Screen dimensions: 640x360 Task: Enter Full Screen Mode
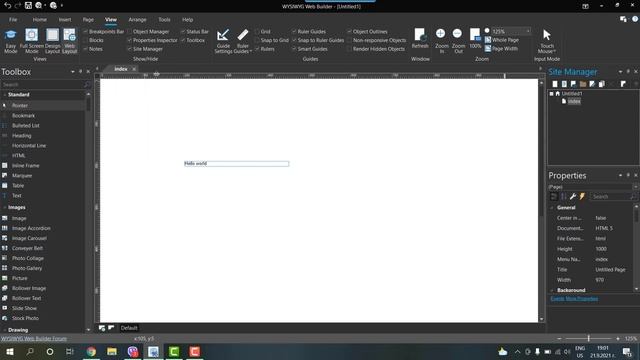click(x=31, y=41)
